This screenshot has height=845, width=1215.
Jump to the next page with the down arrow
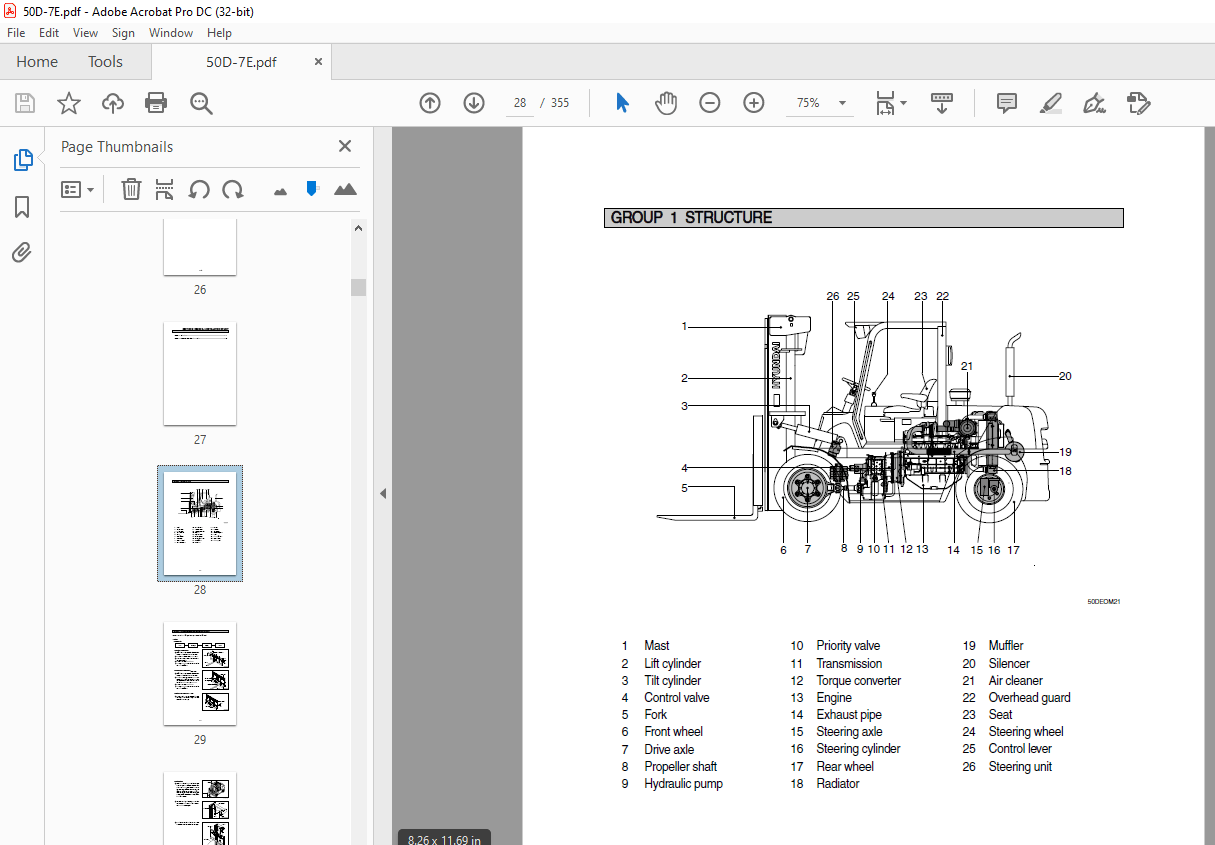pos(473,103)
